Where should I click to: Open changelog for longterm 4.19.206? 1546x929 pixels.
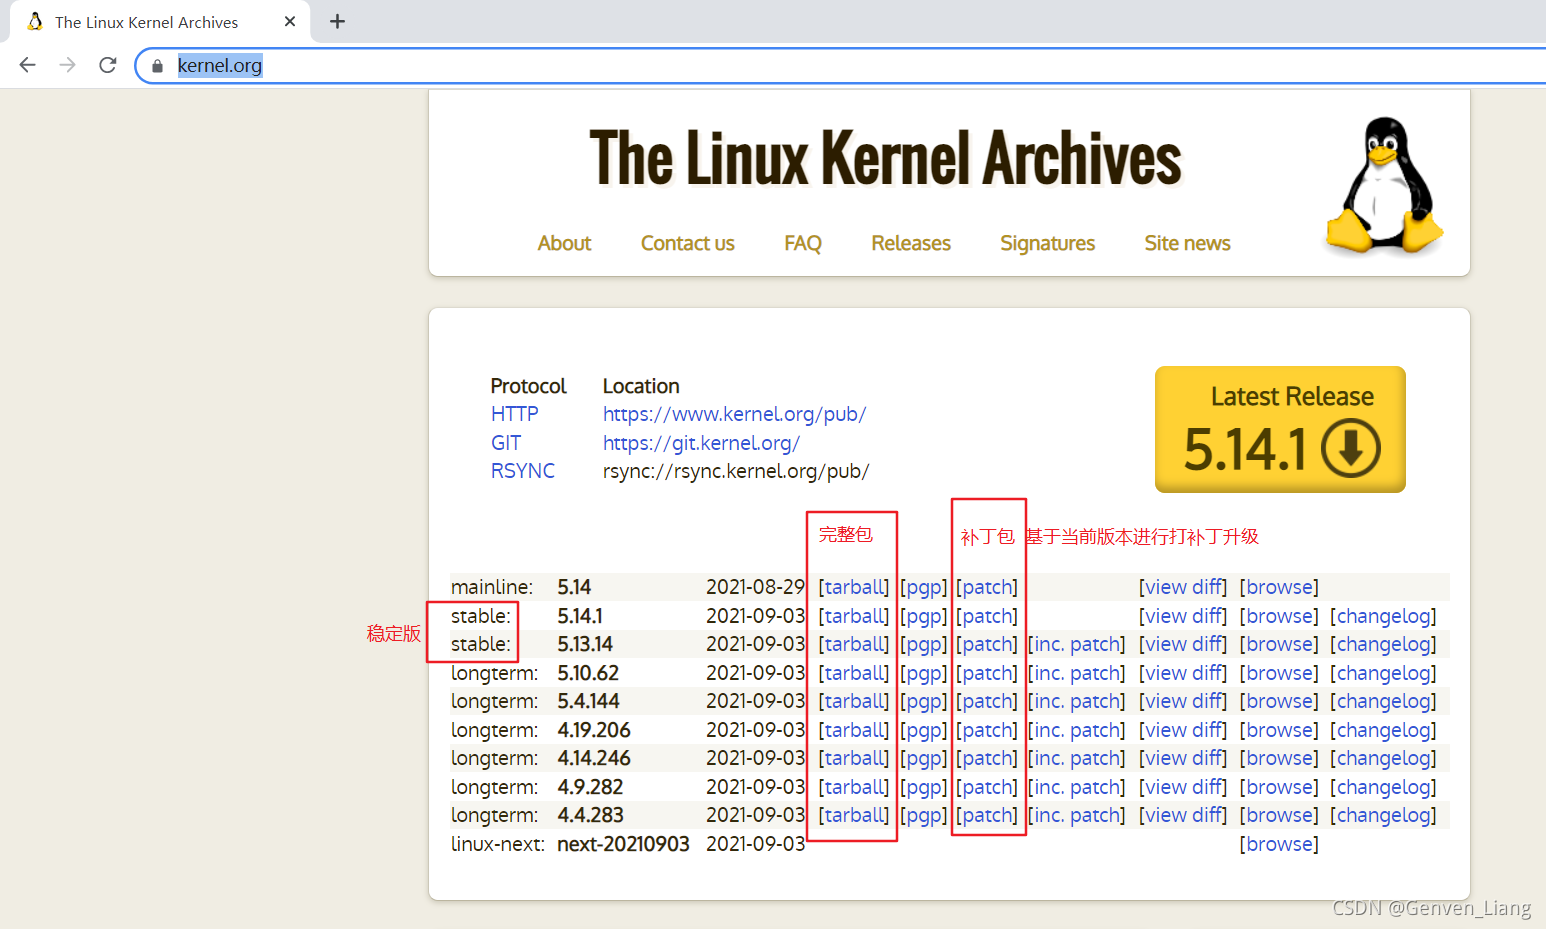pos(1383,730)
